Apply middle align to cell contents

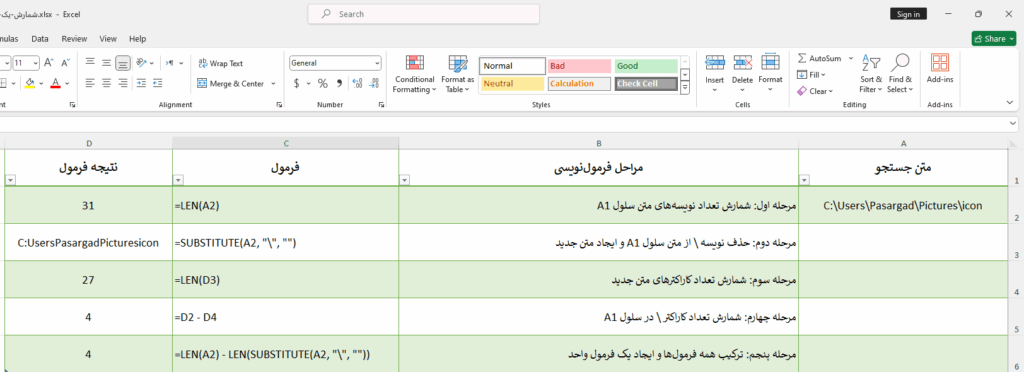pyautogui.click(x=106, y=63)
